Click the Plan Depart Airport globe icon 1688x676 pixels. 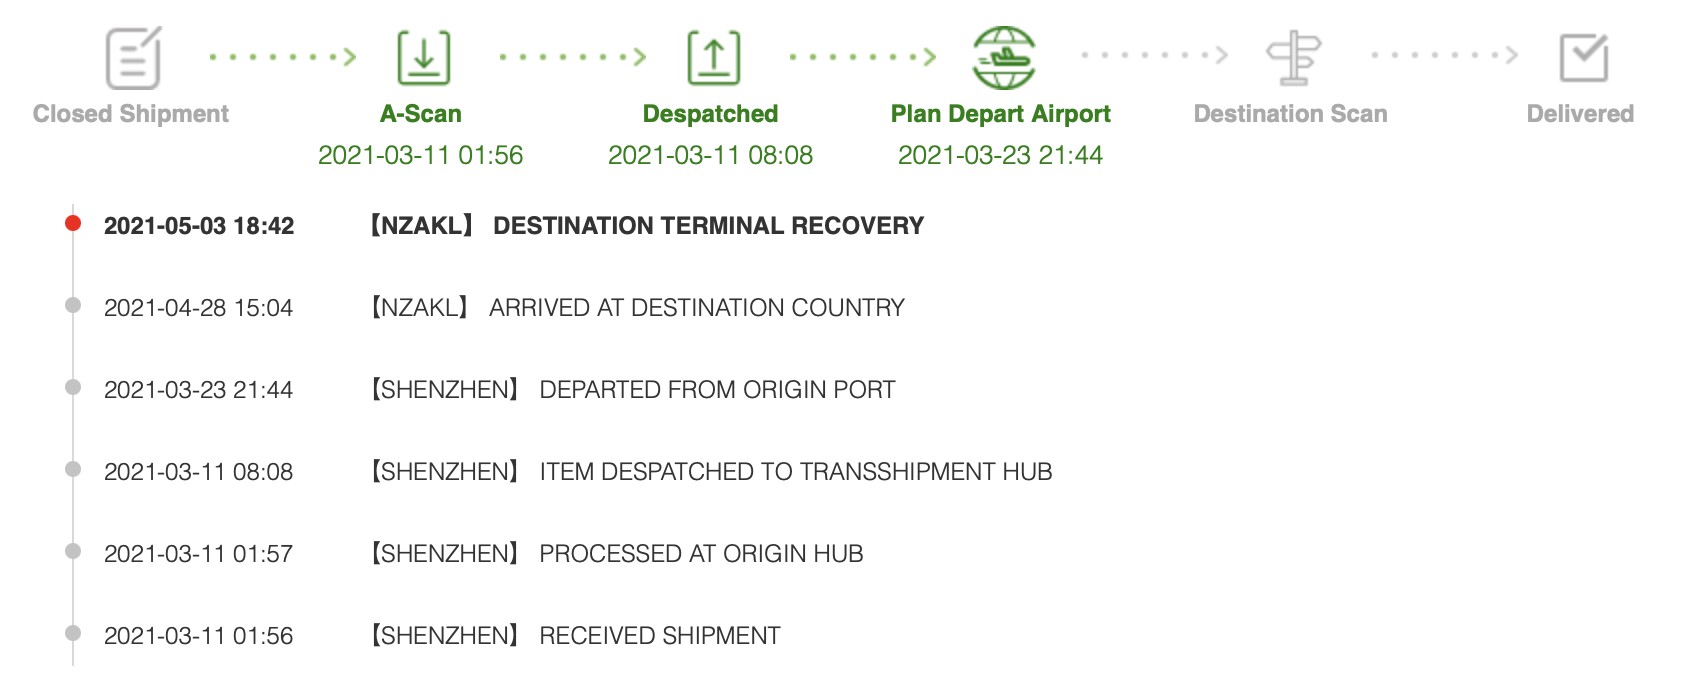(x=1004, y=58)
